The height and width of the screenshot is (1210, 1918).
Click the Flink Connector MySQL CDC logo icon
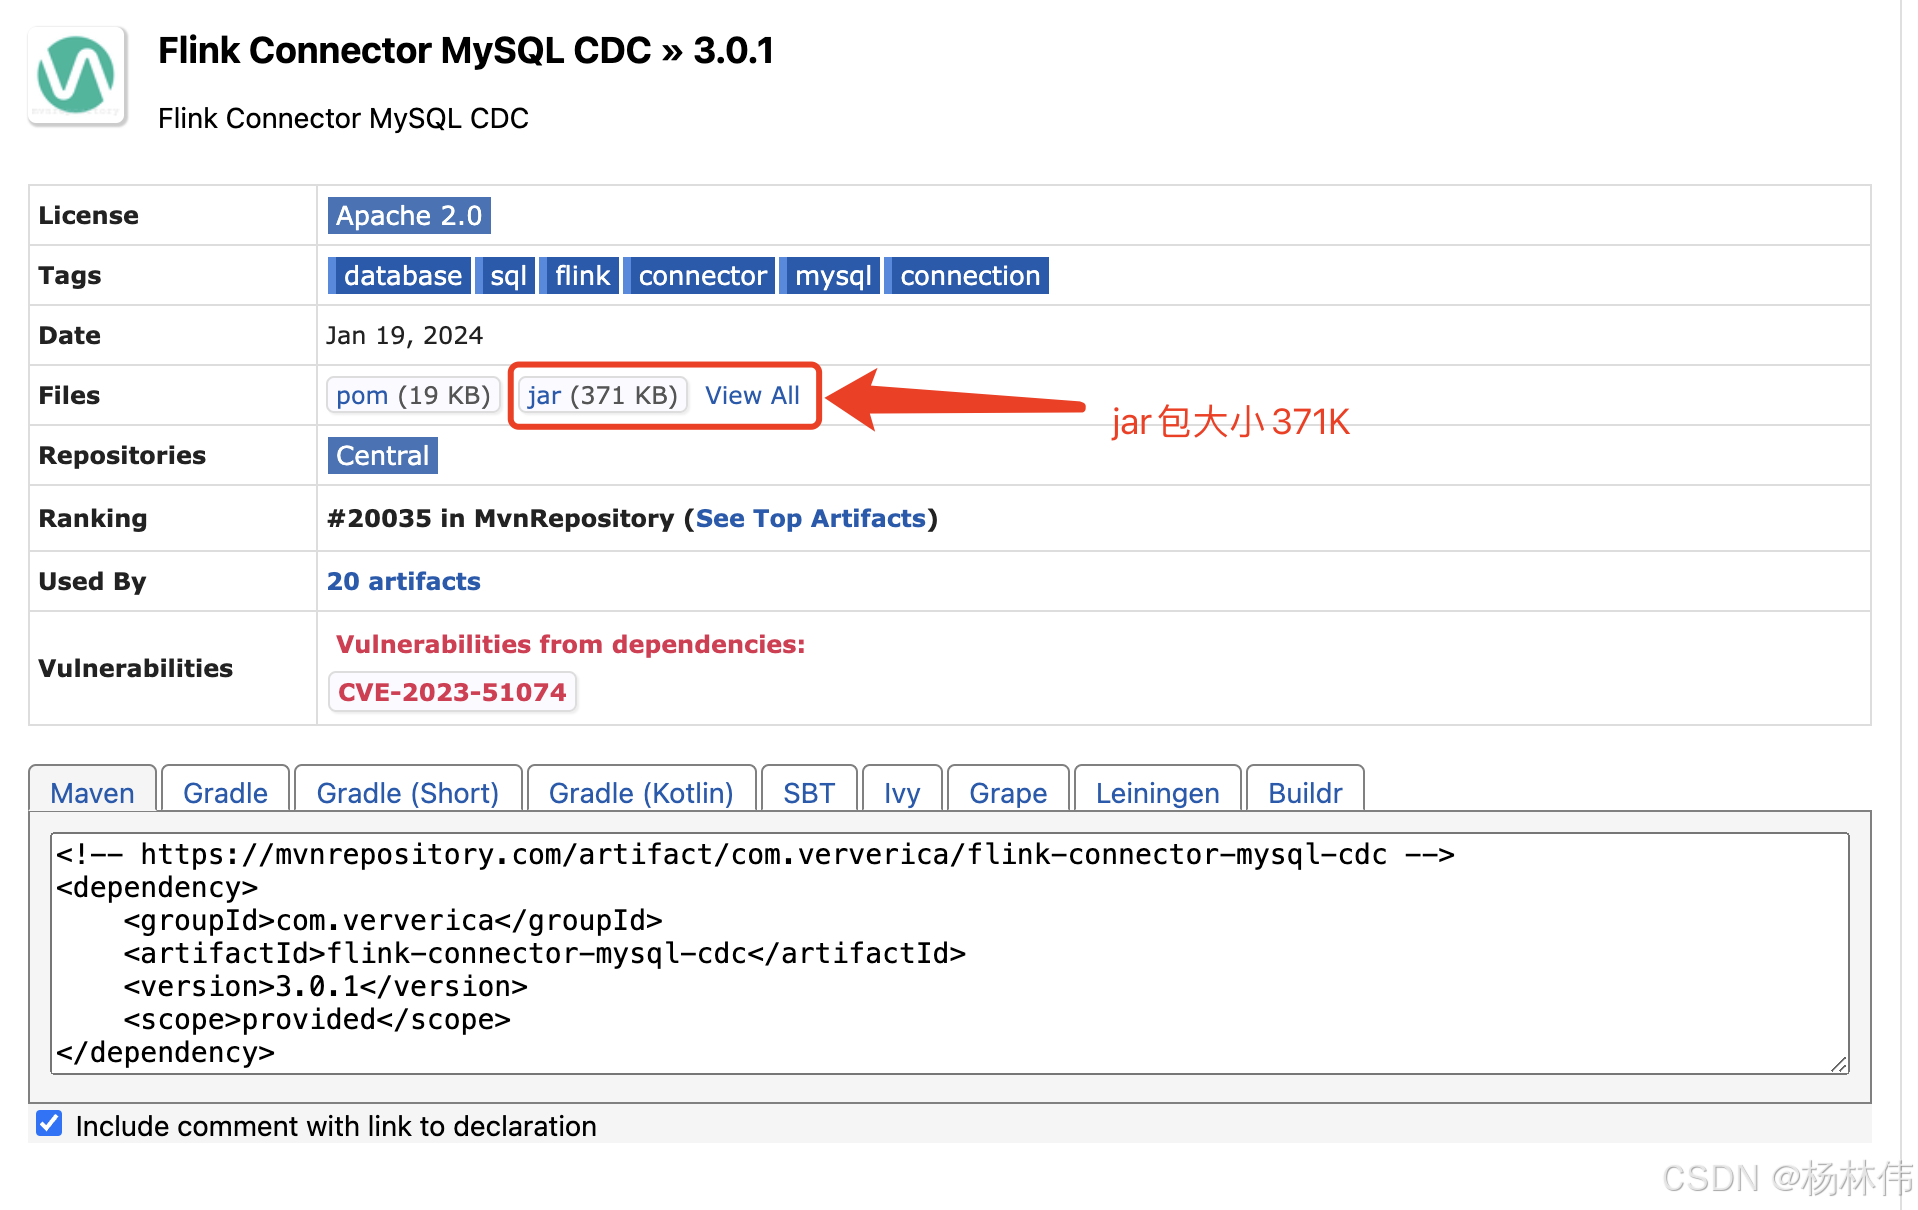[77, 76]
